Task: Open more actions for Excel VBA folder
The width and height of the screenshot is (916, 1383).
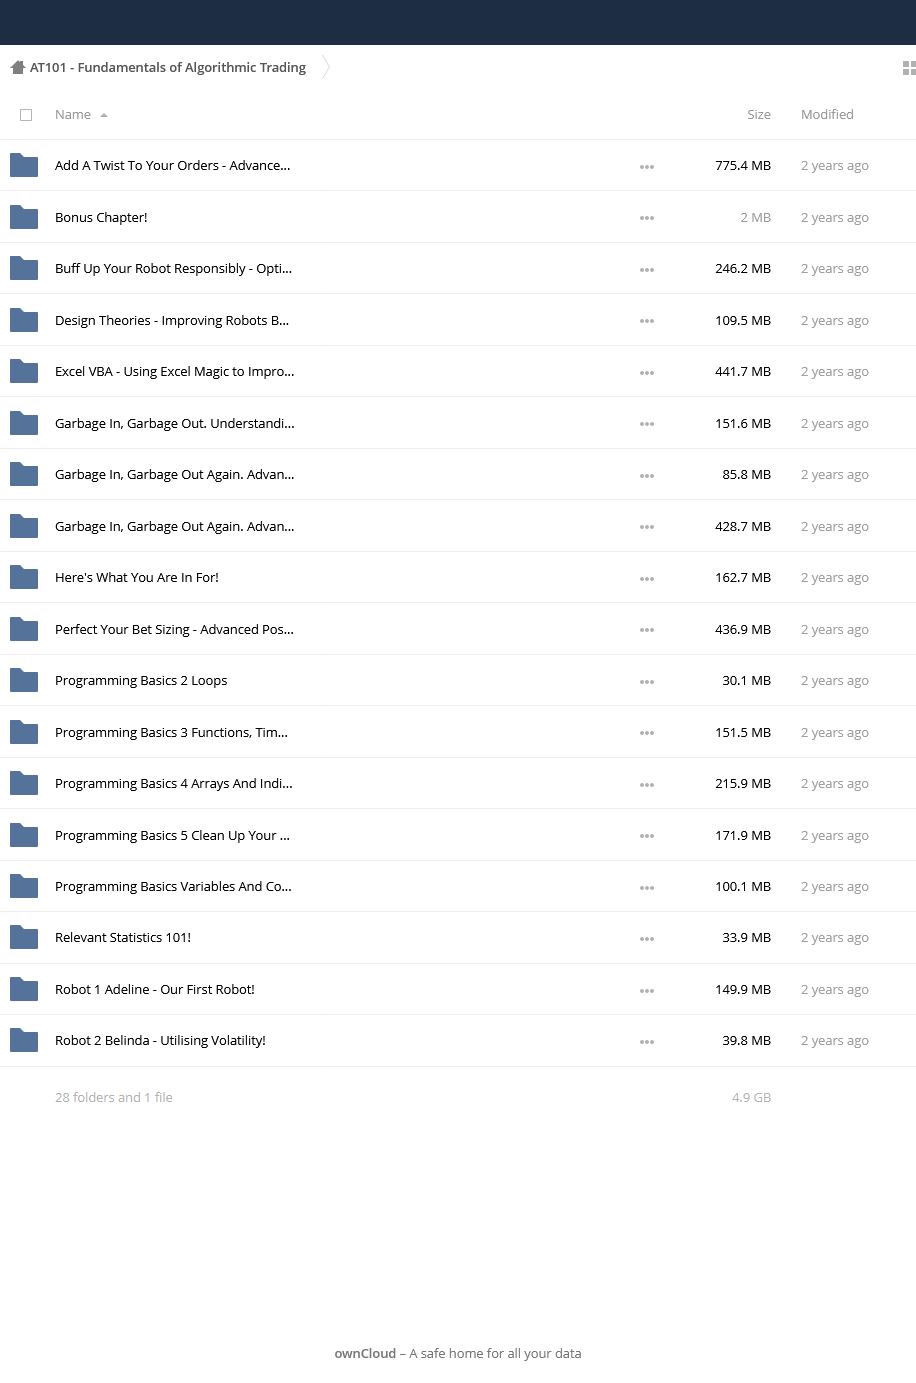Action: (x=647, y=372)
